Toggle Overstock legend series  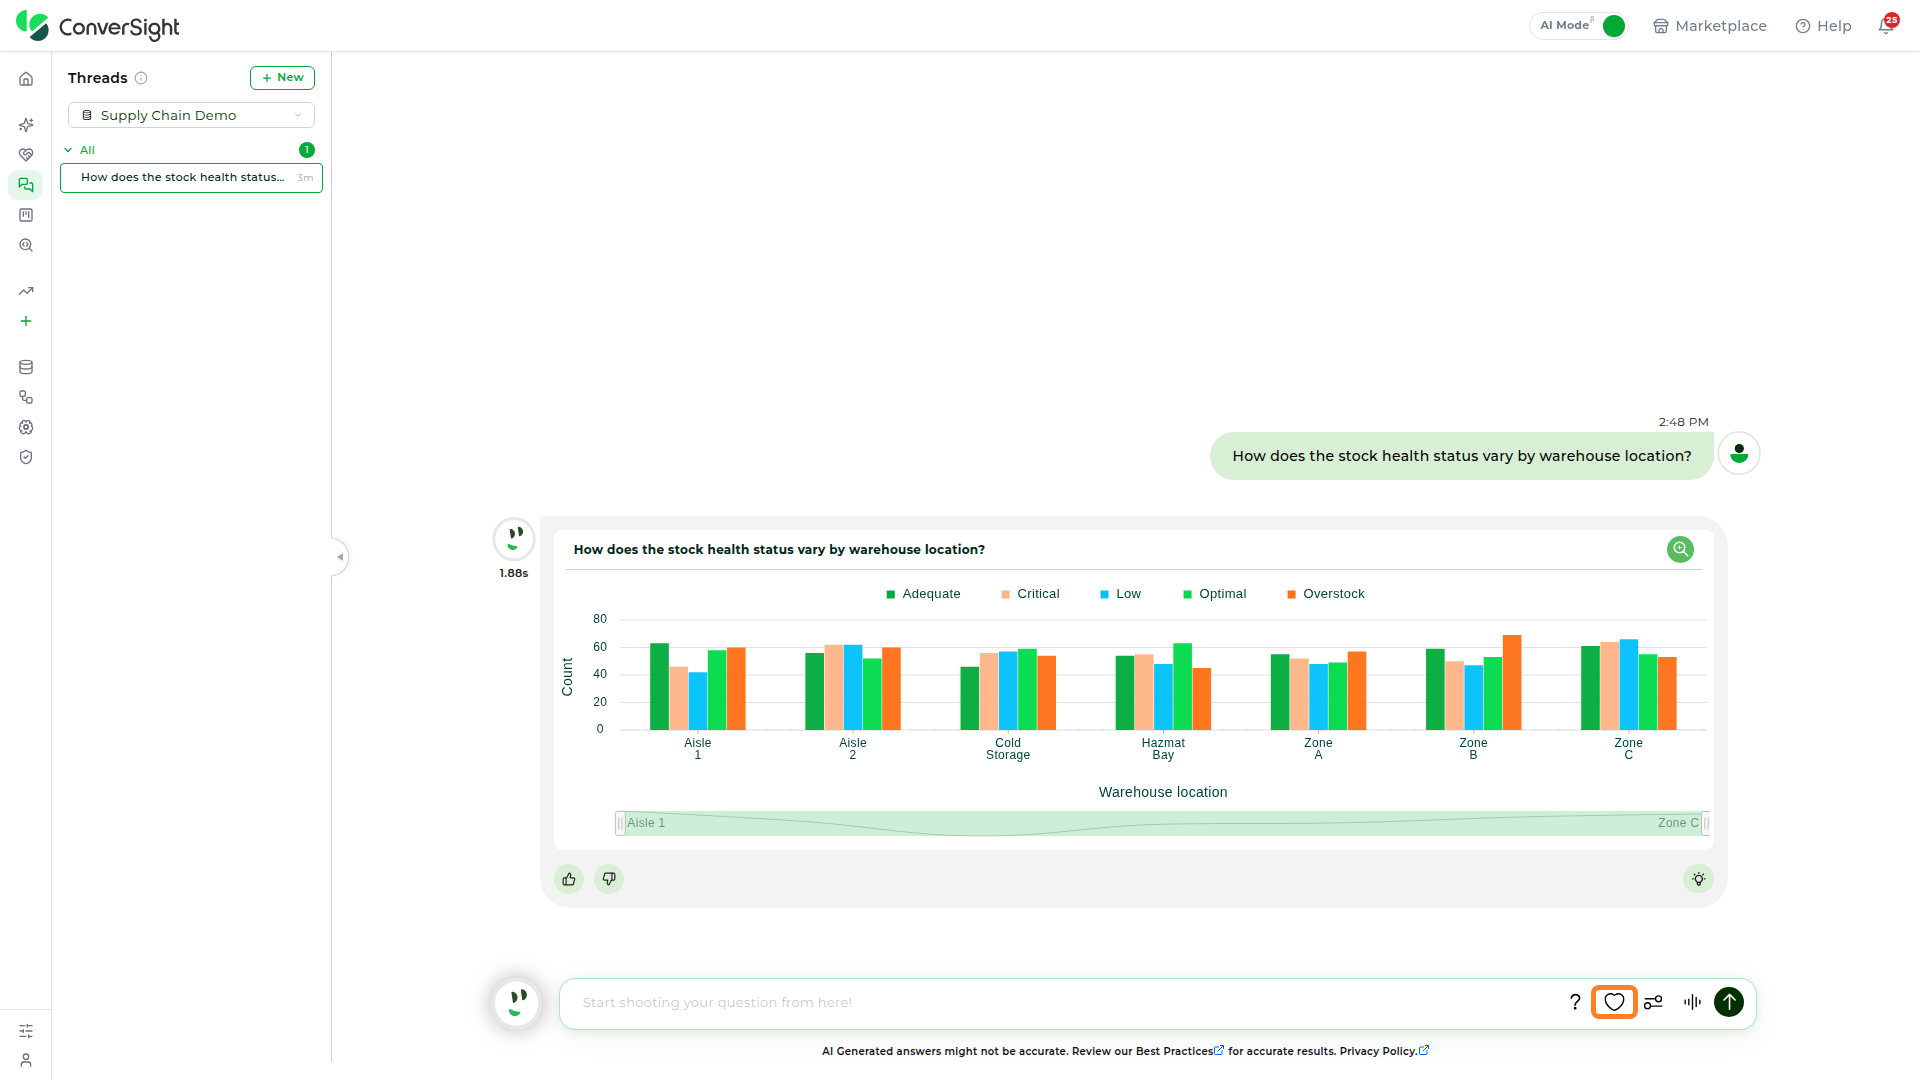1326,594
